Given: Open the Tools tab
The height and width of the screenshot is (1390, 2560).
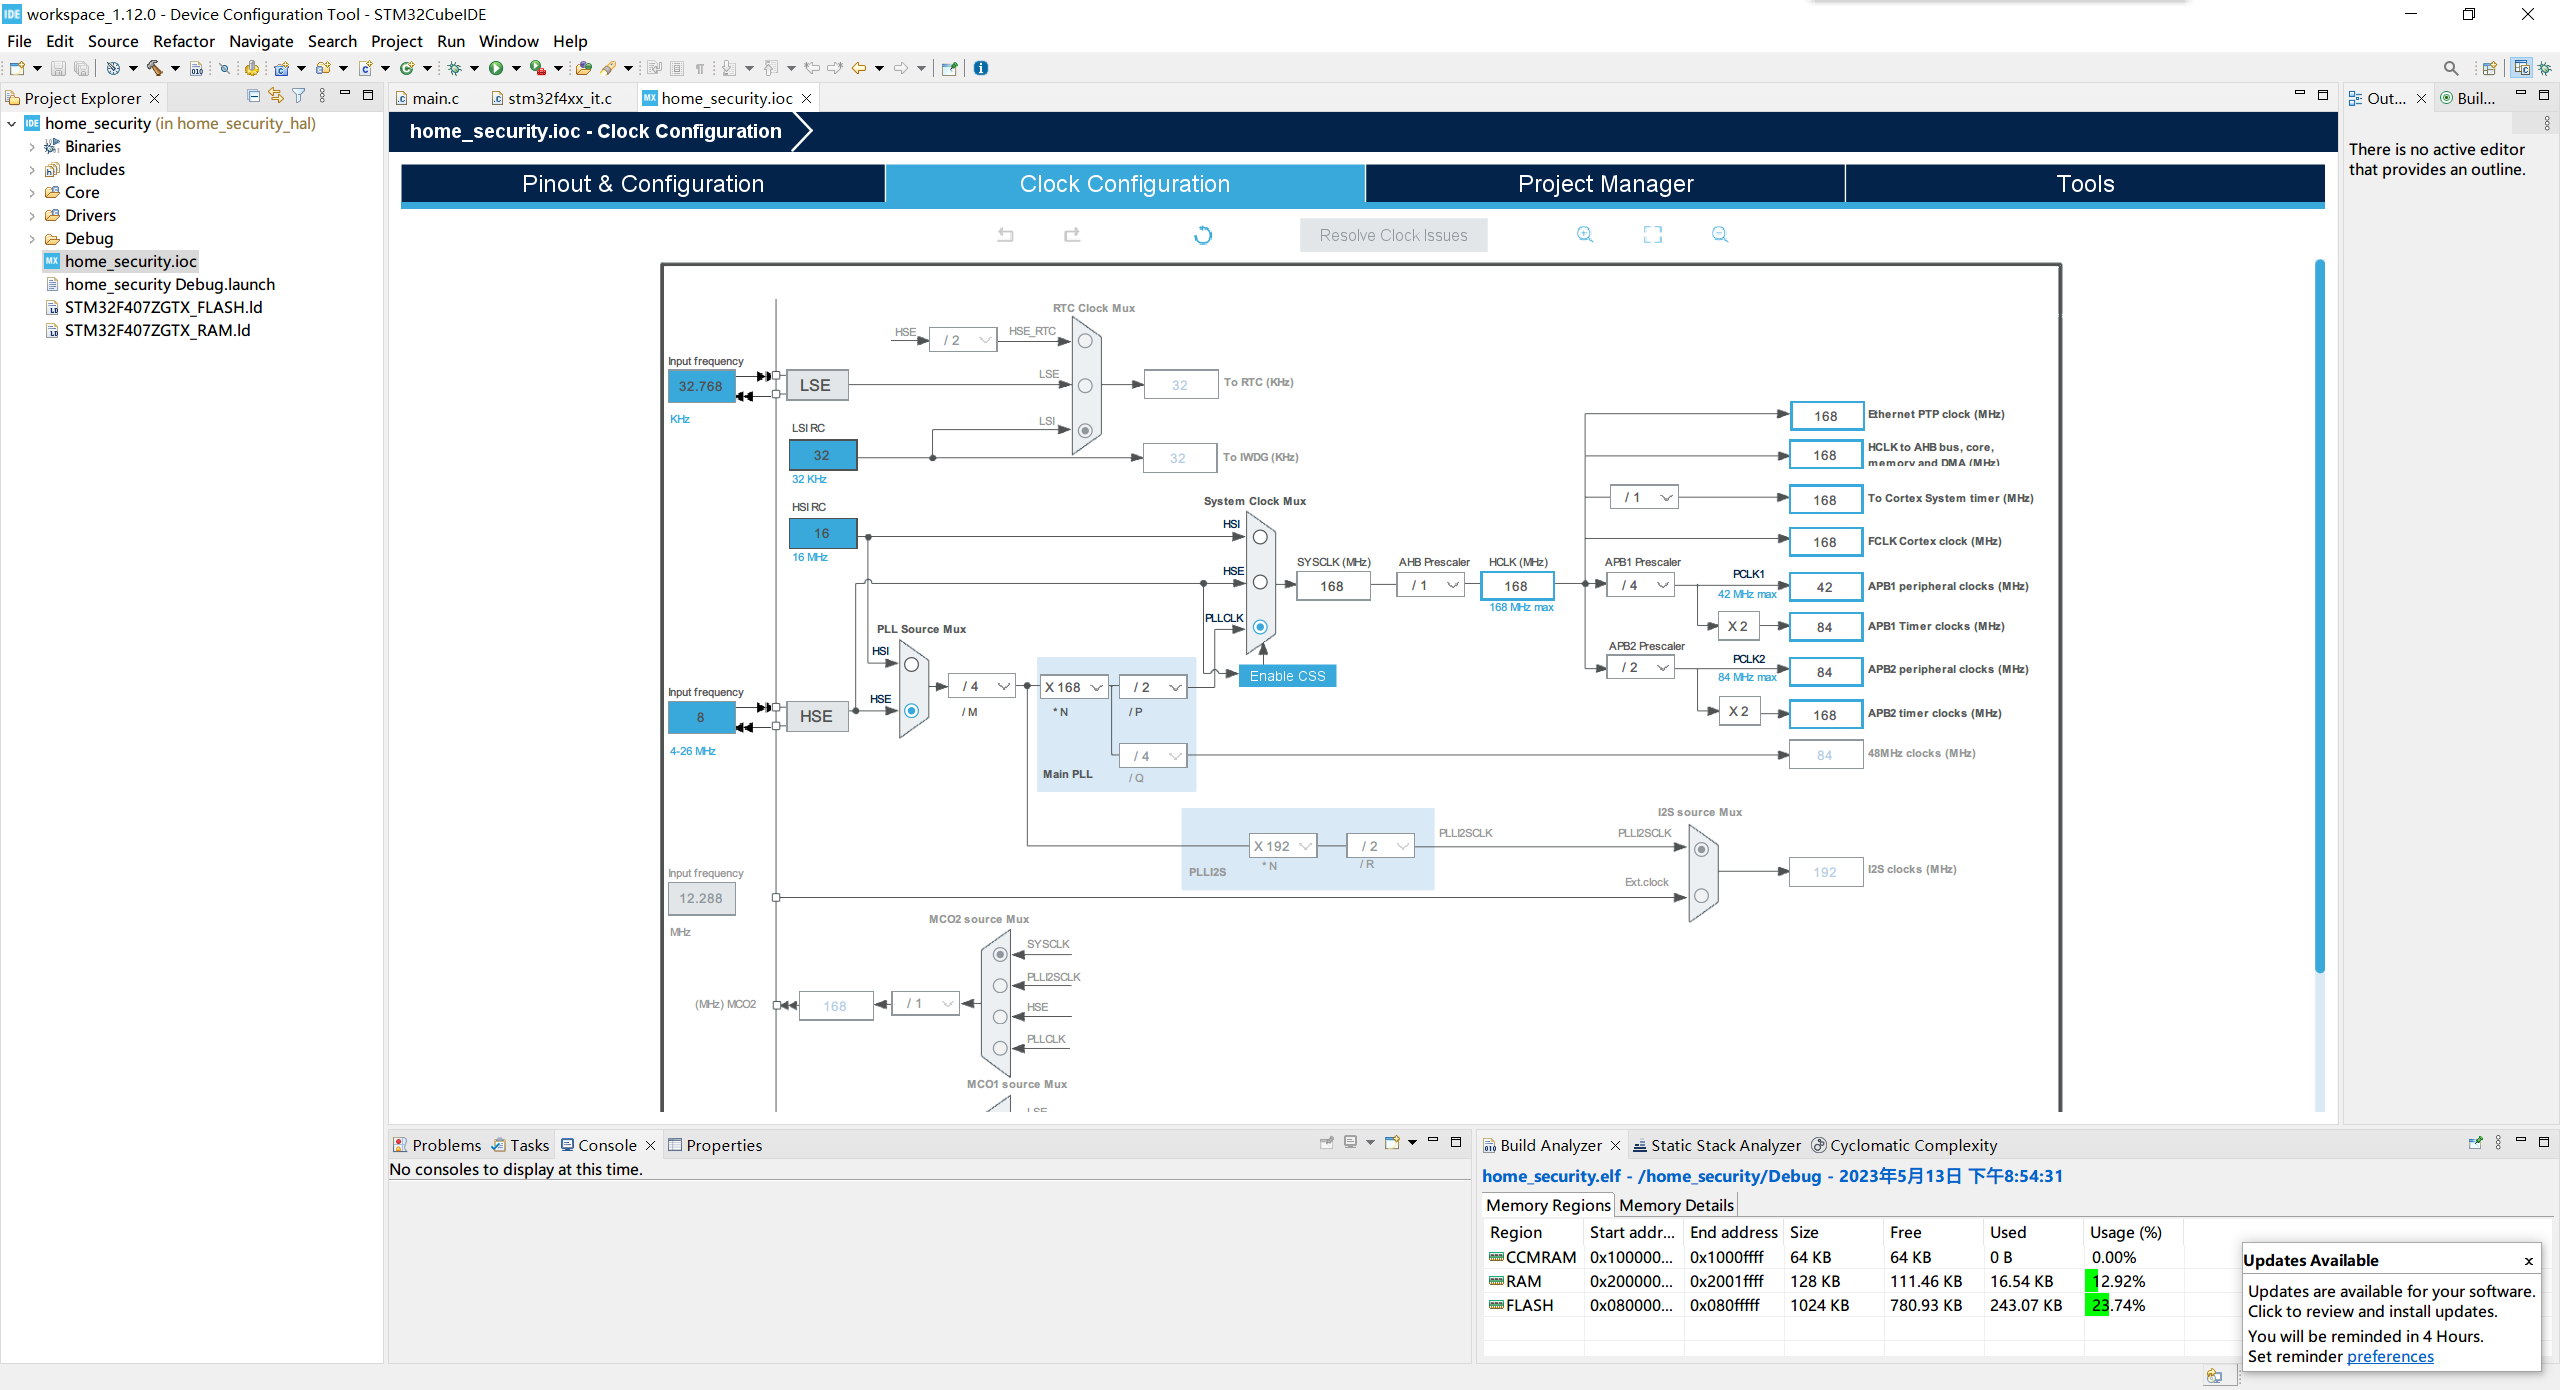Looking at the screenshot, I should [x=2085, y=184].
